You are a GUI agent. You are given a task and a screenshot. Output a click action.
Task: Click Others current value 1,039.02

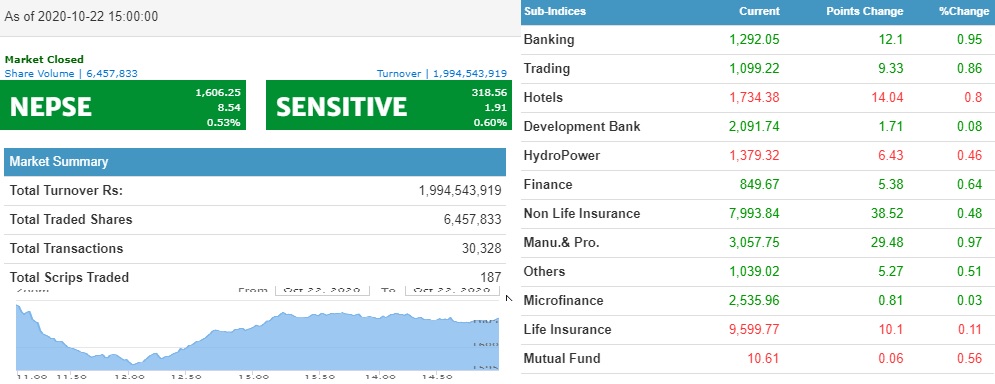pos(754,272)
